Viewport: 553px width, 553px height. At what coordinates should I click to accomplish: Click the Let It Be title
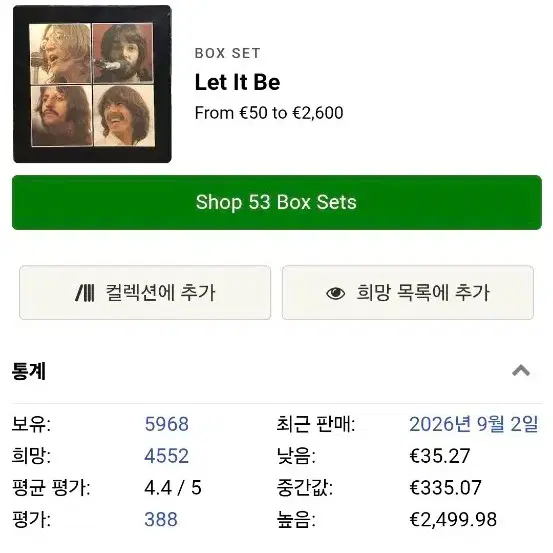237,82
